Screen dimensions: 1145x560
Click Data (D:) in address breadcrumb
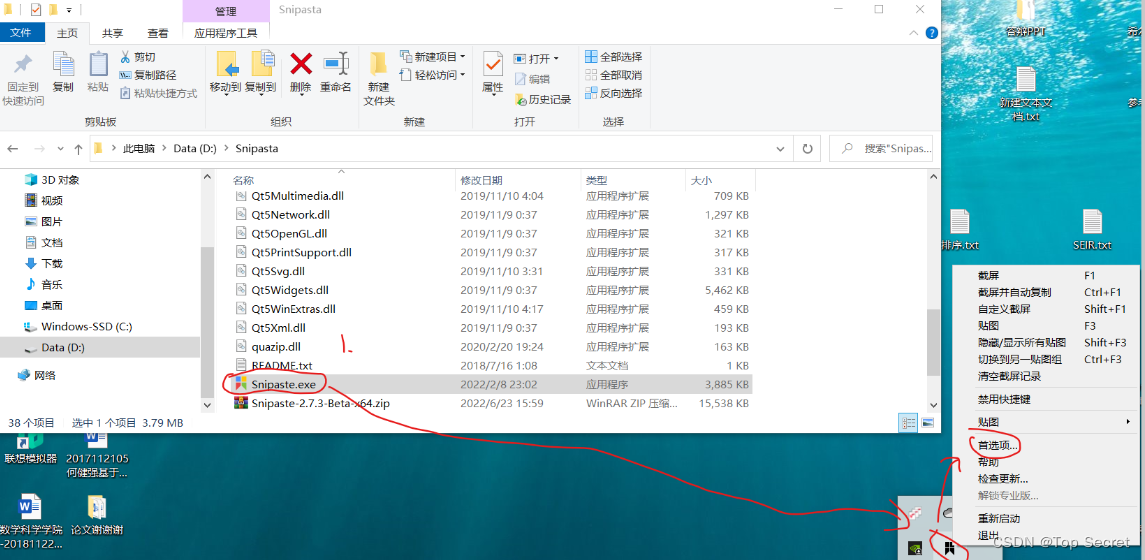[194, 148]
